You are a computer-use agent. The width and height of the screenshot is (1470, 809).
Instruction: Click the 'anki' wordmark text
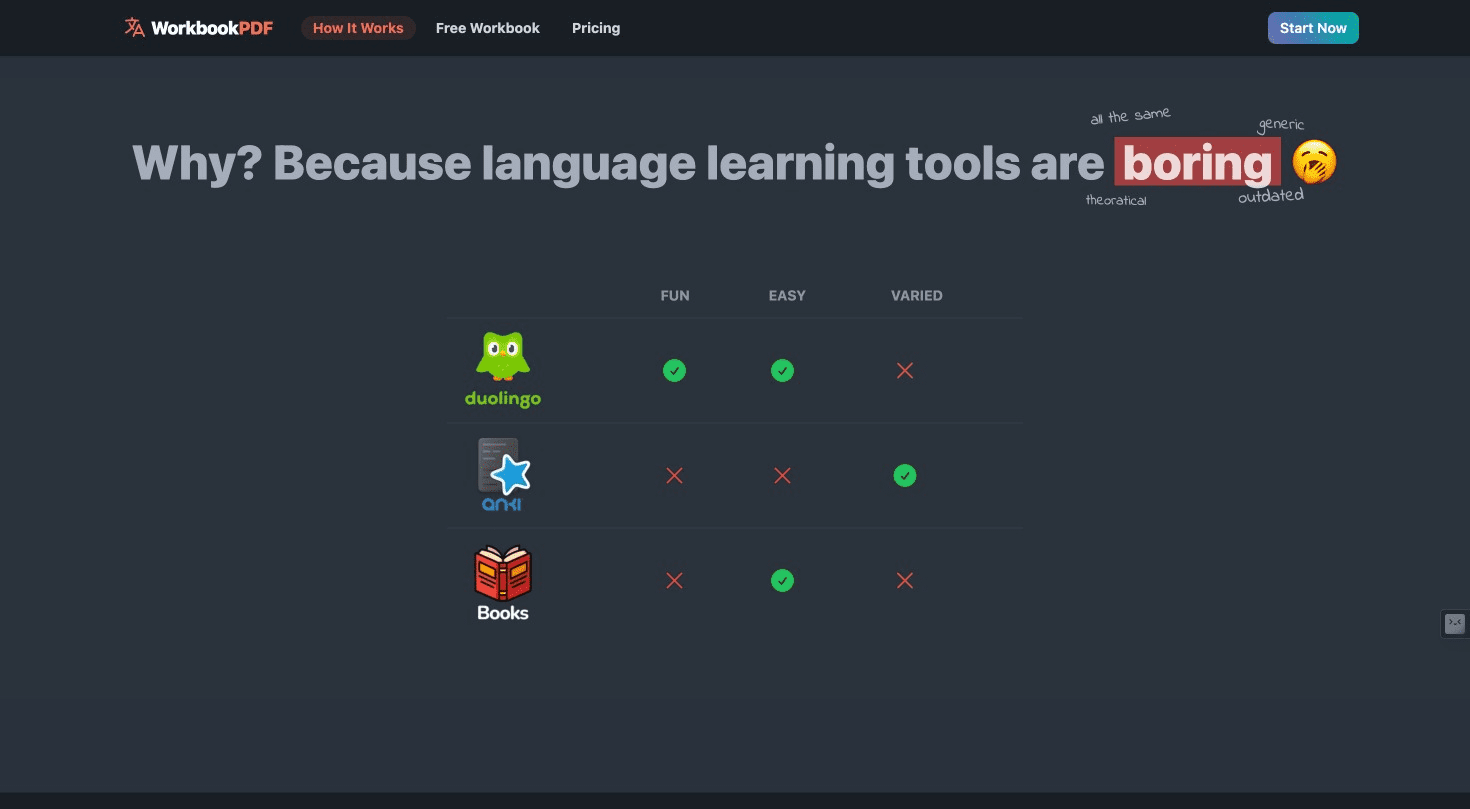point(502,504)
